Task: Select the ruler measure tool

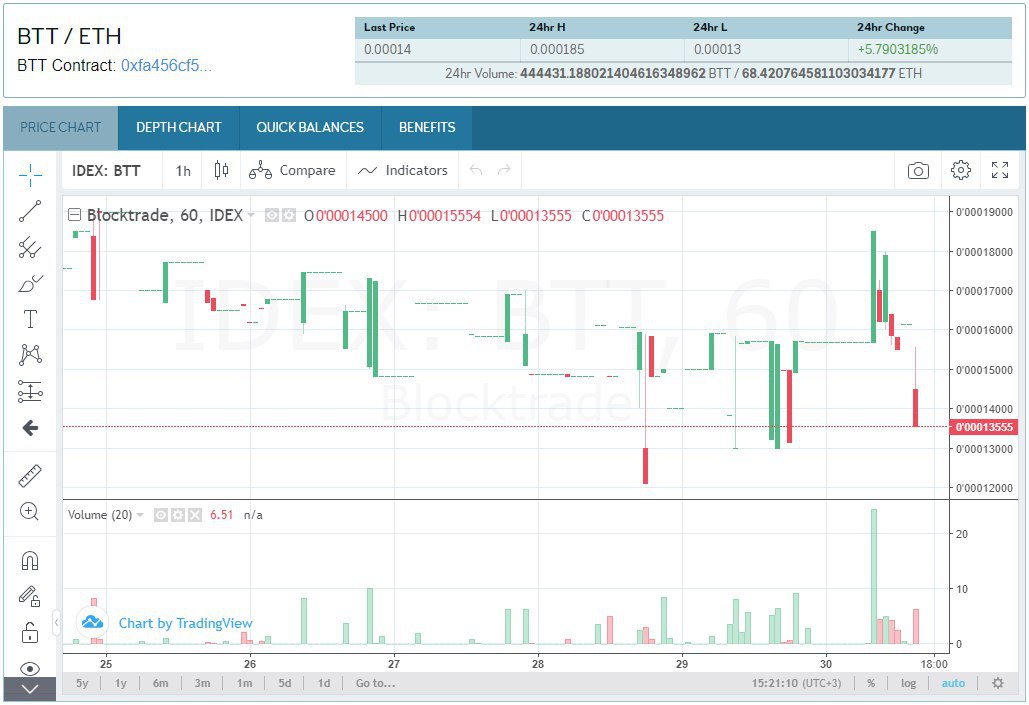Action: [30, 476]
